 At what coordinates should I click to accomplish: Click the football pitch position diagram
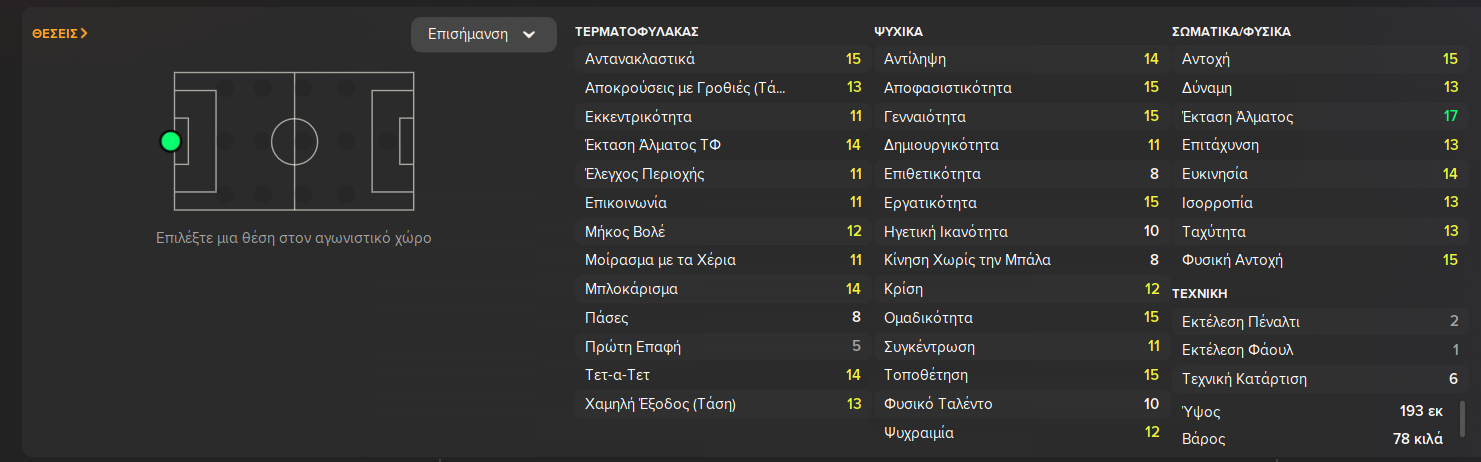click(x=294, y=140)
